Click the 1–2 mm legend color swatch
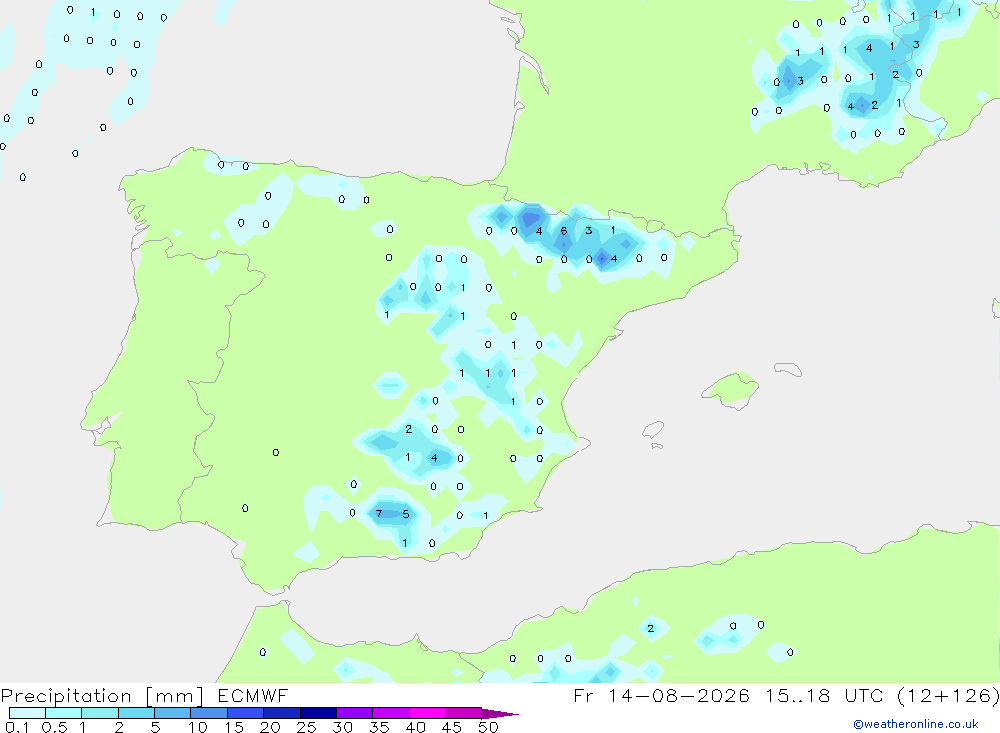The image size is (1000, 733). click(x=99, y=713)
